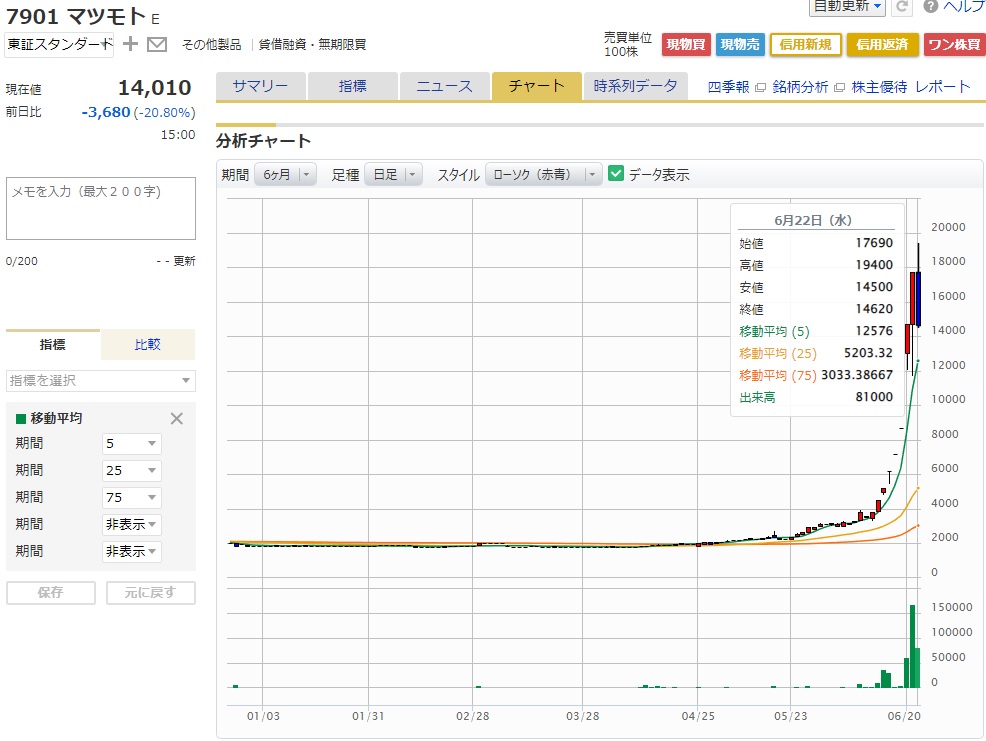Click the ヘルプ link
Screen dimensions: 986x741
point(964,6)
